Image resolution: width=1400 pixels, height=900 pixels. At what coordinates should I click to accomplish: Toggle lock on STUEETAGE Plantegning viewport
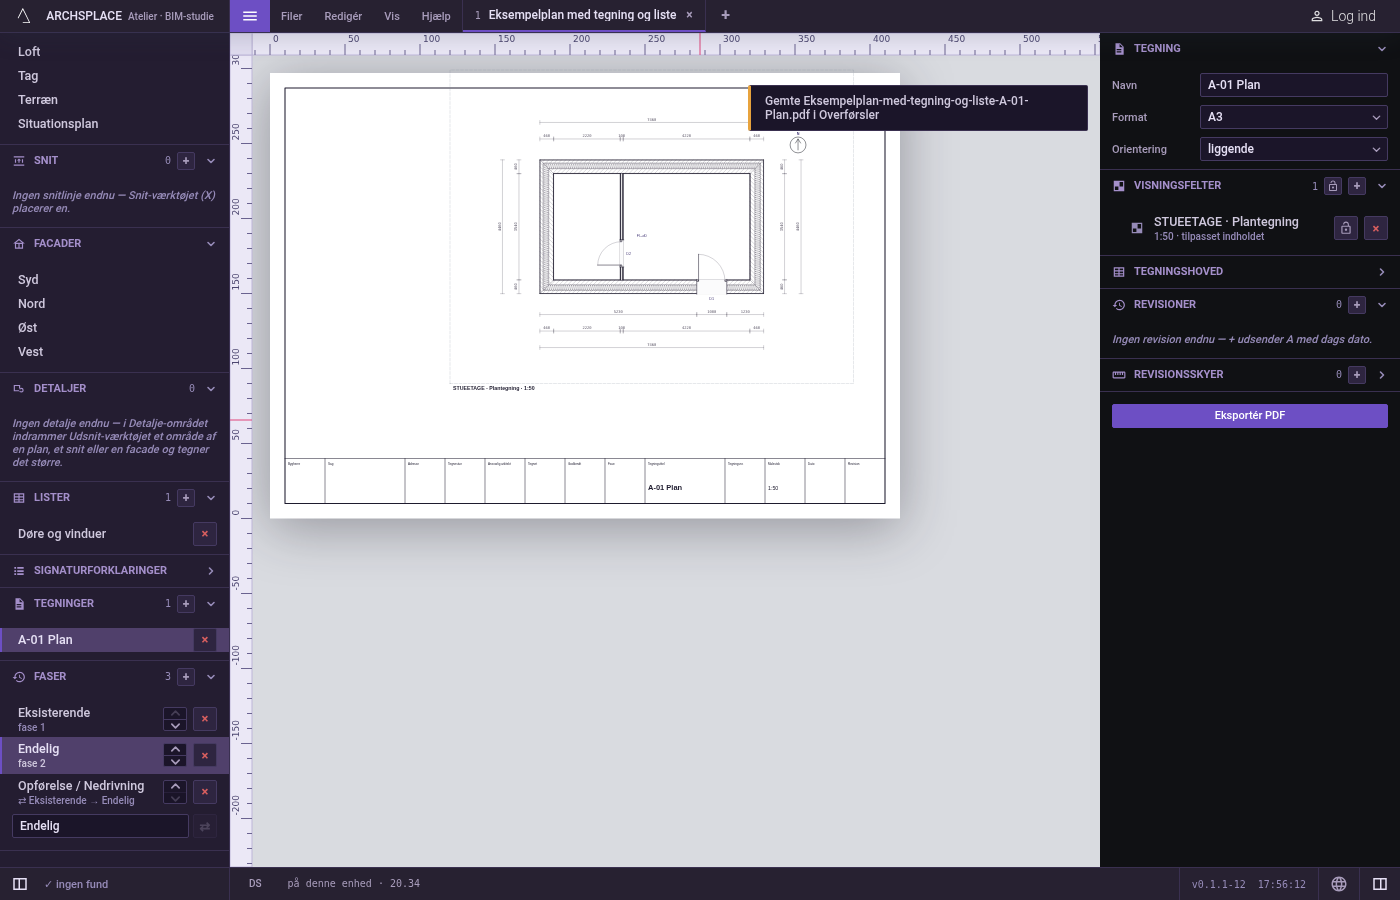click(1346, 228)
